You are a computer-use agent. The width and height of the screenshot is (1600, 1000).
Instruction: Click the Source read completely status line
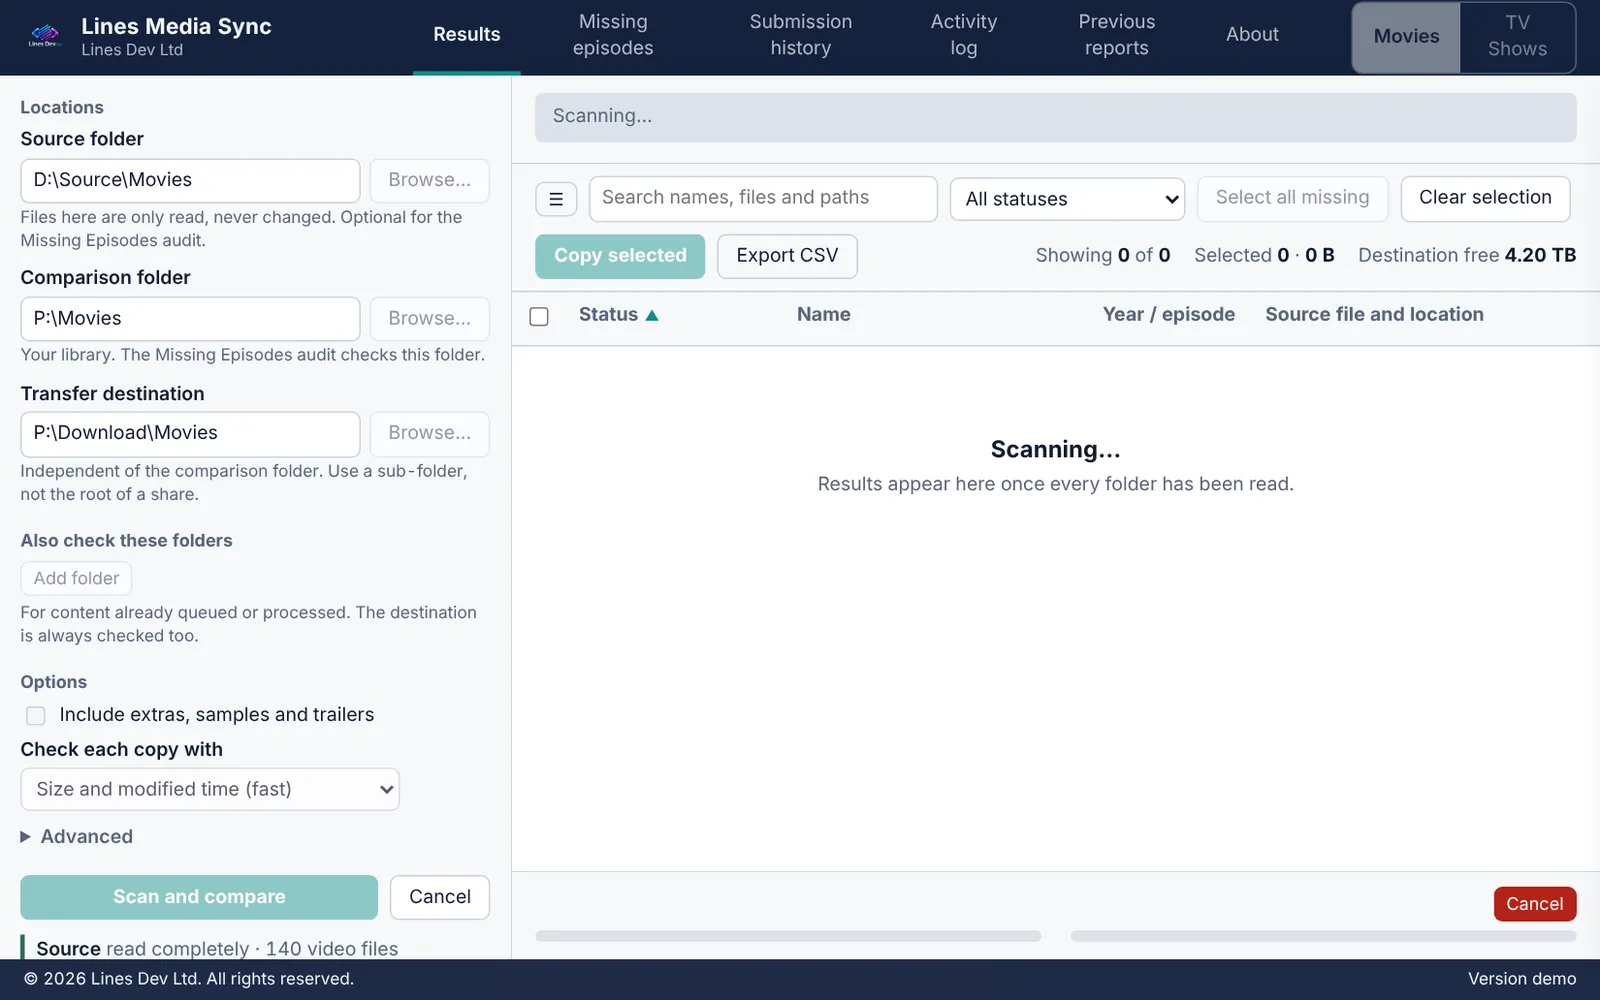(217, 948)
